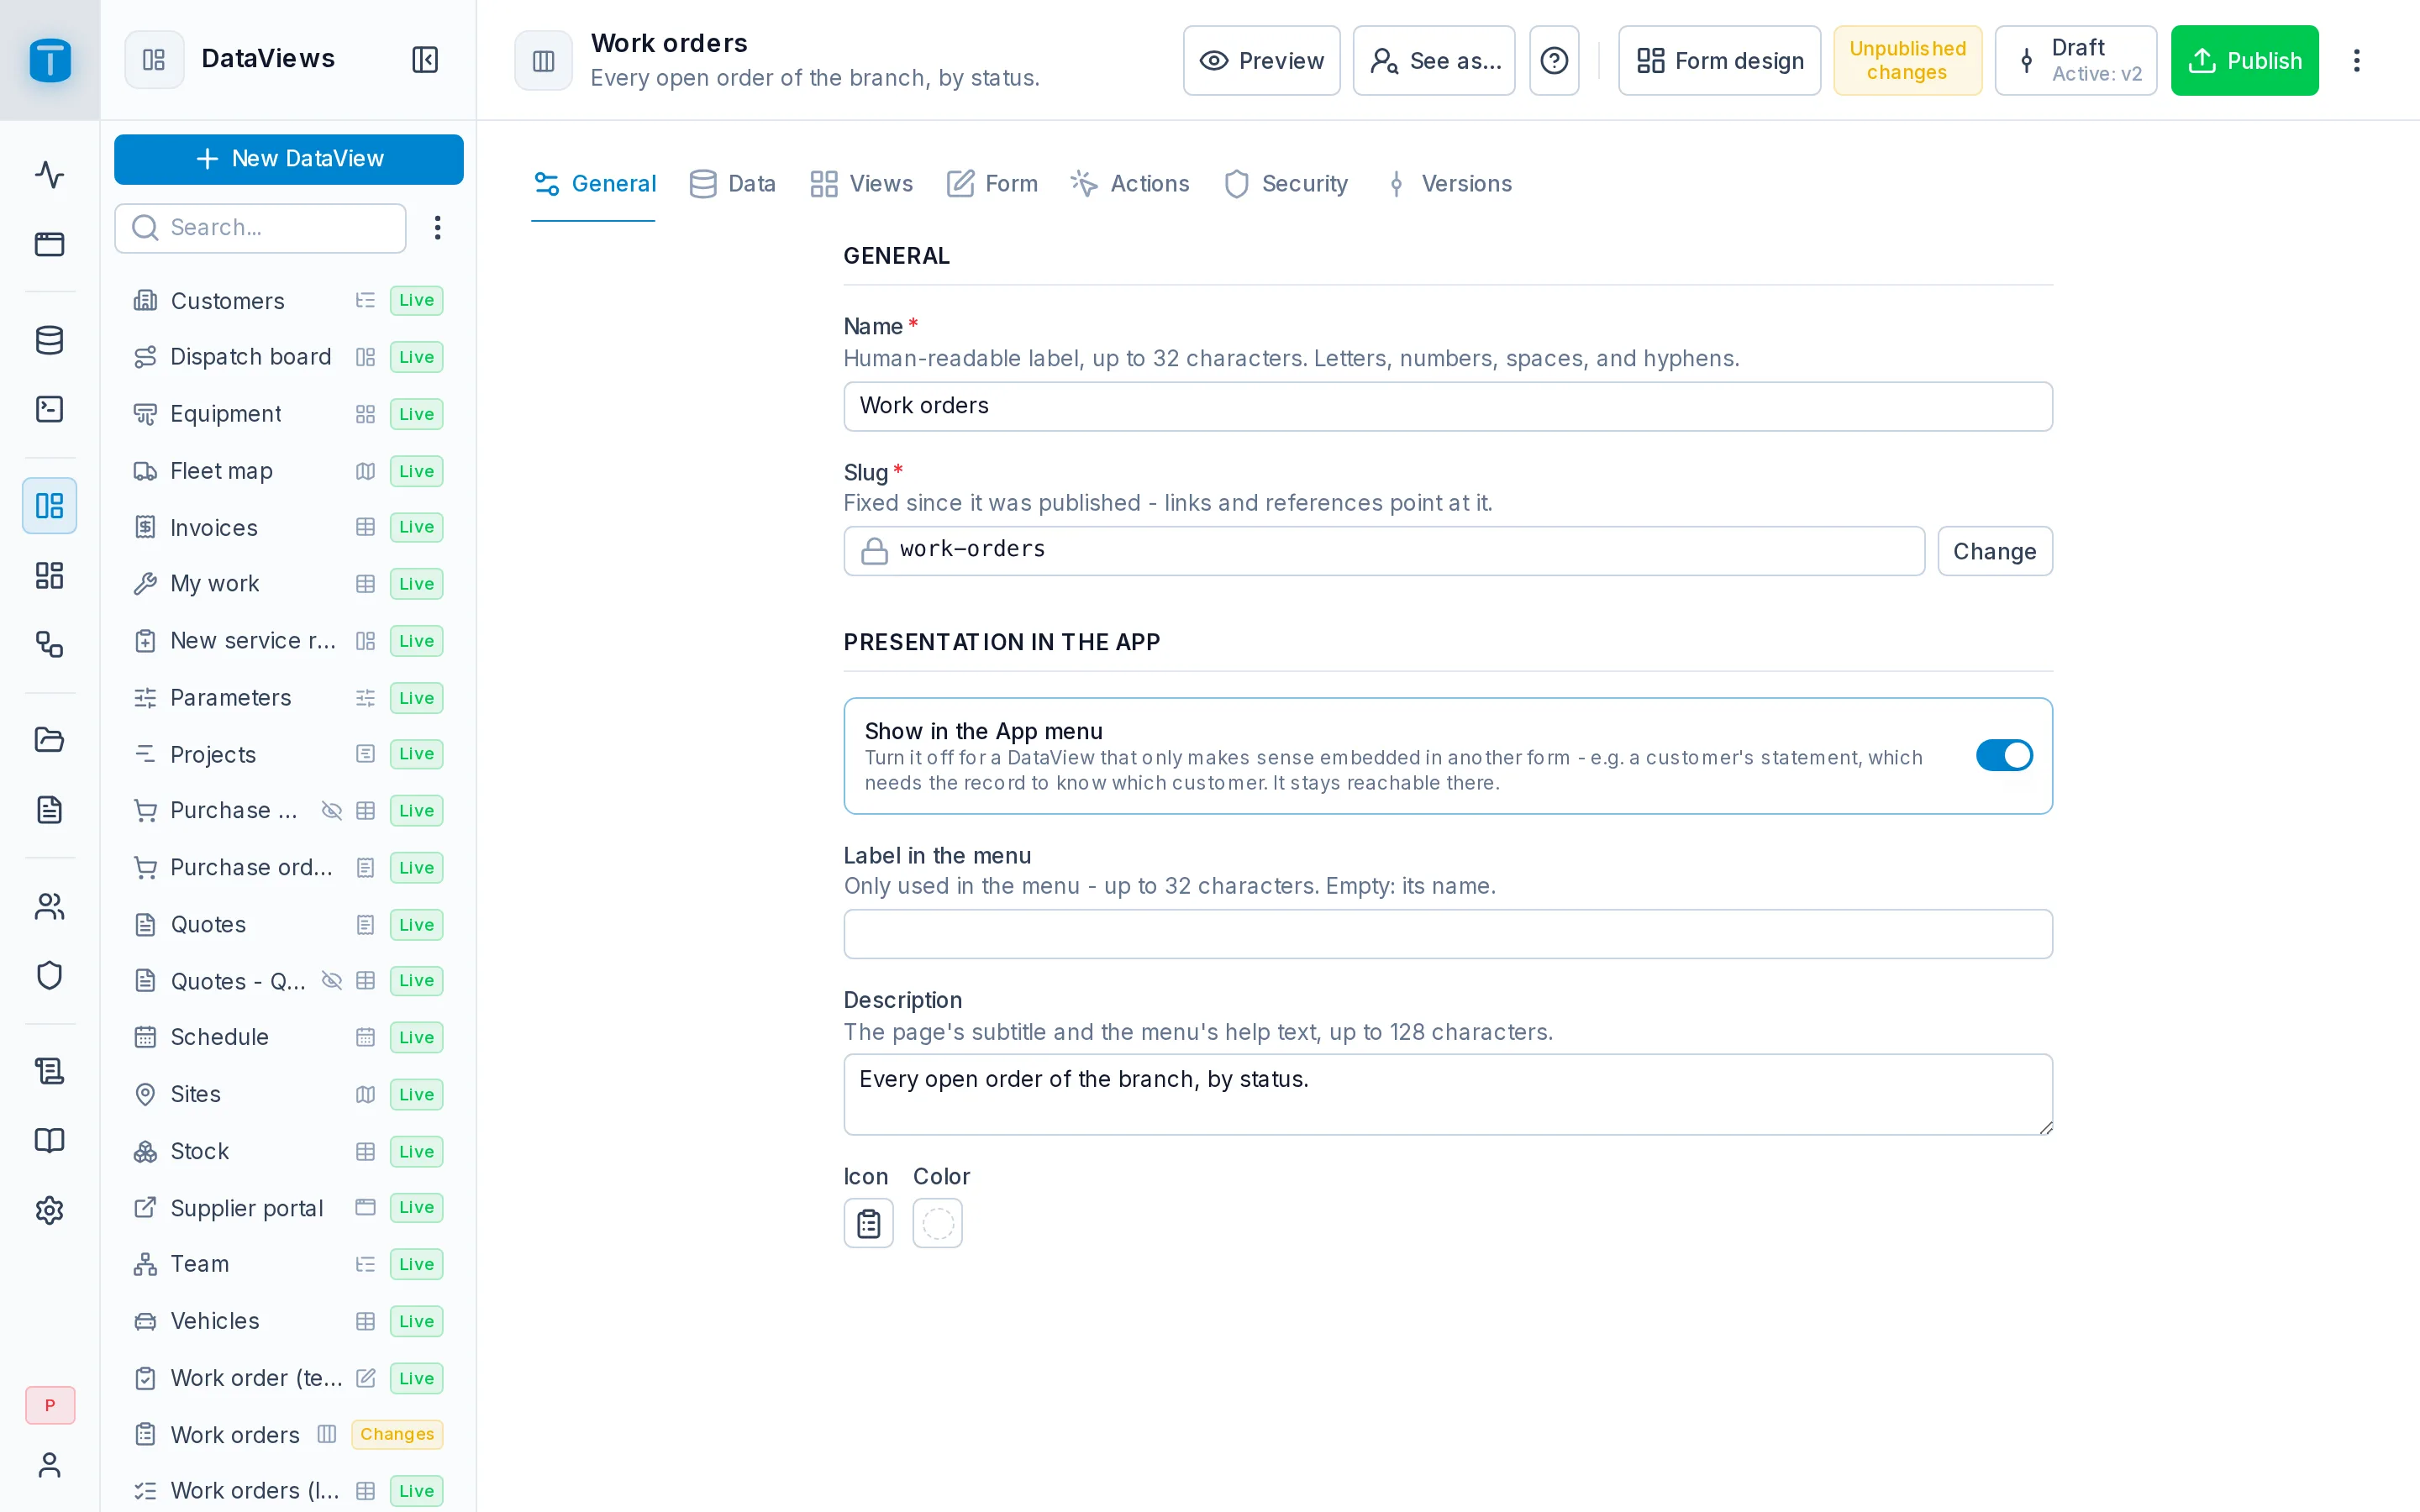The image size is (2420, 1512).
Task: Click the hidden-eye icon on Quotes - Q row
Action: [x=332, y=981]
